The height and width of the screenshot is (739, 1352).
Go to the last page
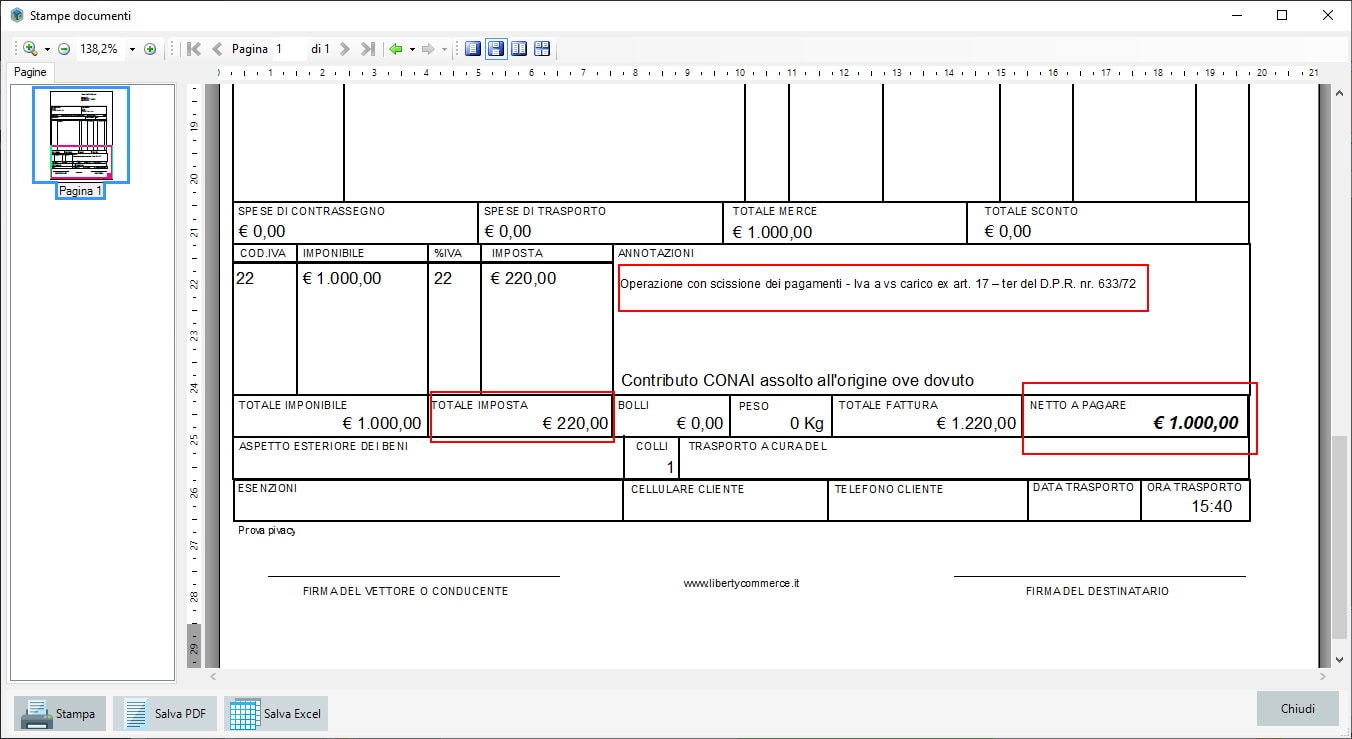pos(368,49)
